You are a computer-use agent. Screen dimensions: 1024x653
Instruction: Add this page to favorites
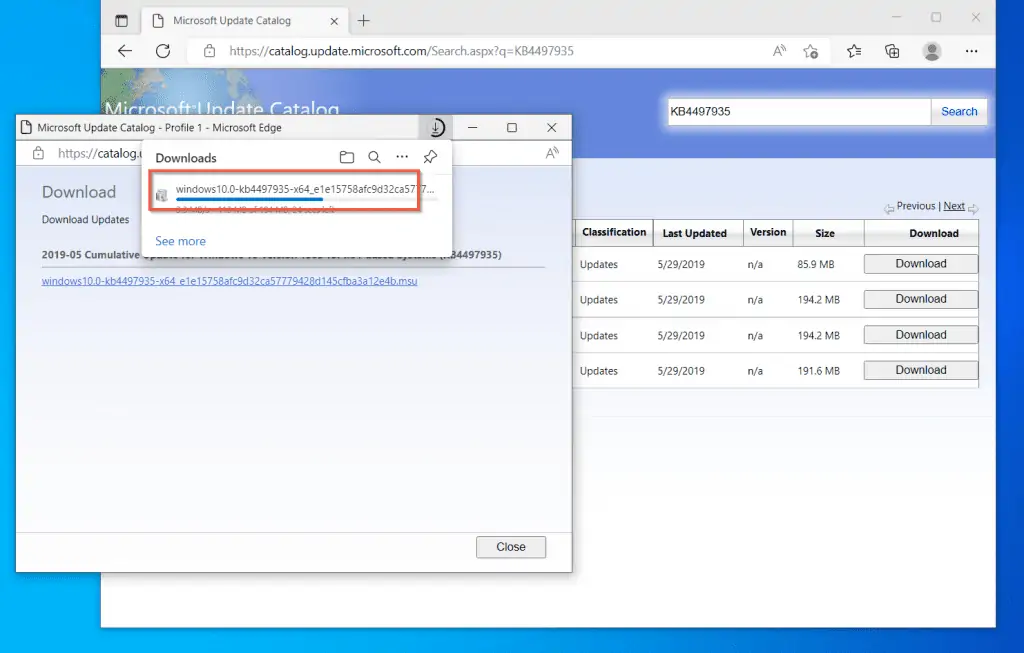pos(811,51)
